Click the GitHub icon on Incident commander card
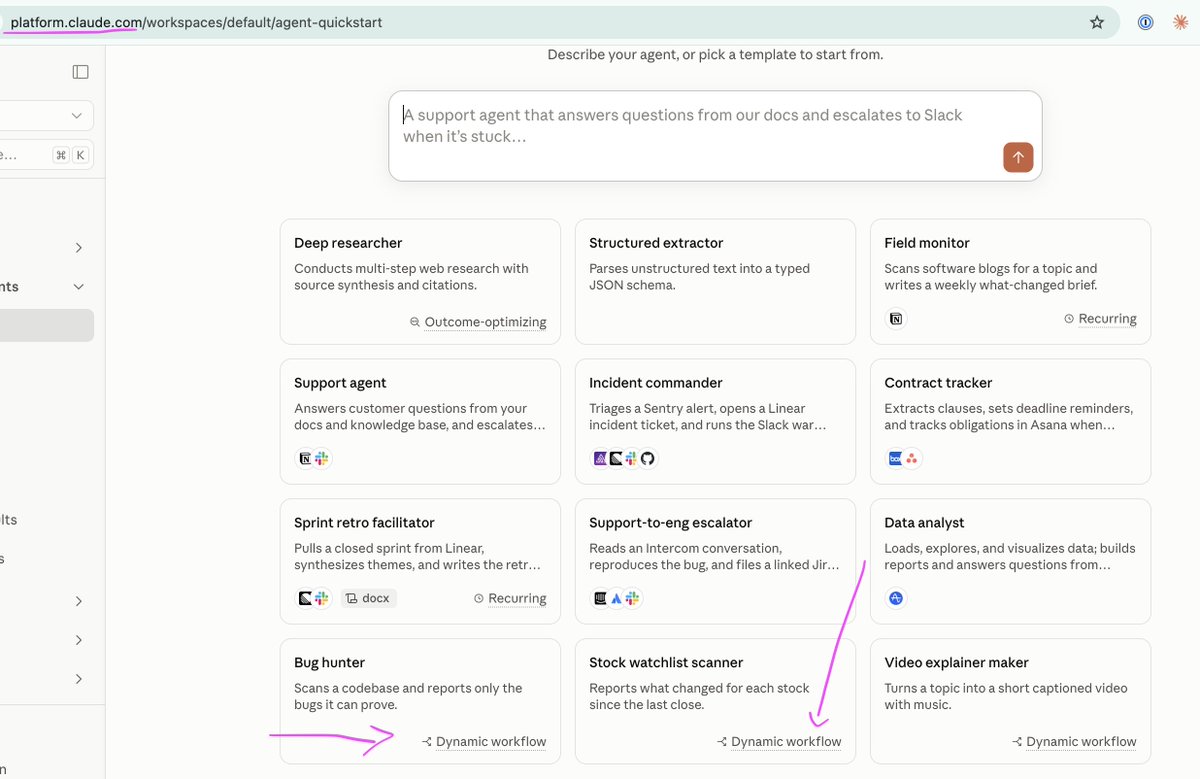 point(647,459)
